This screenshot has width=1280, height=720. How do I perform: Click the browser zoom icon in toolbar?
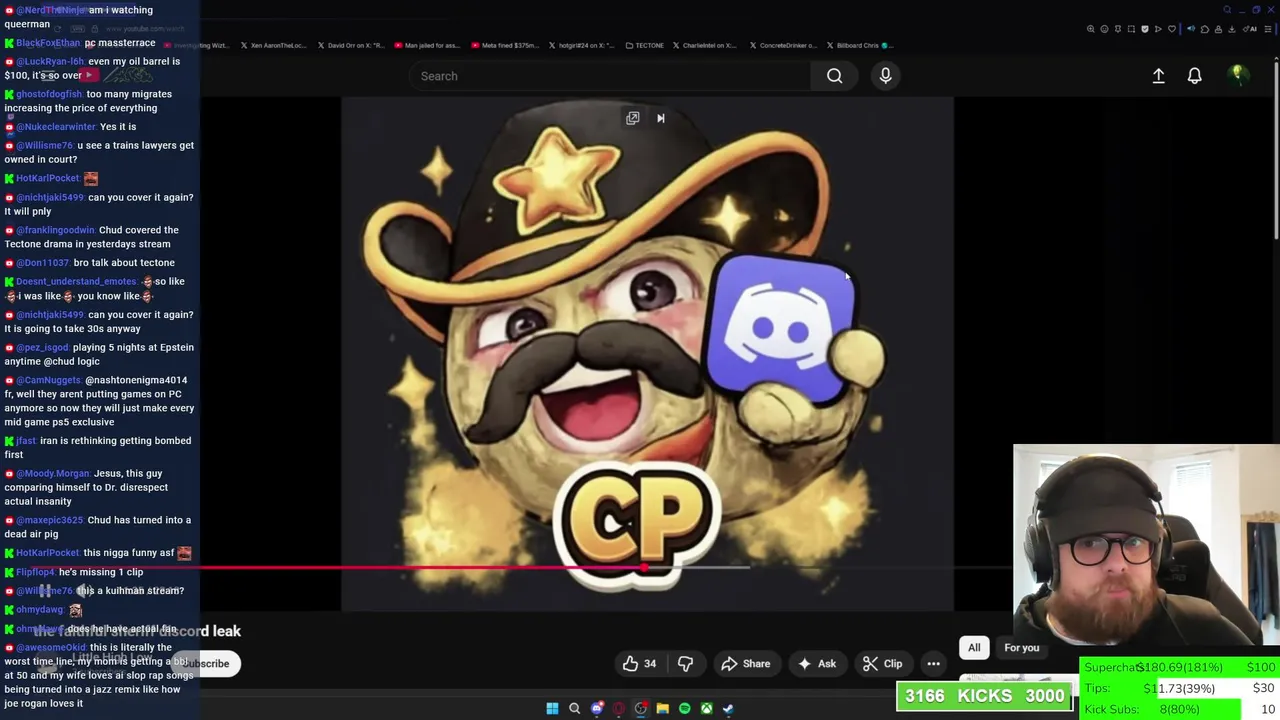point(1091,29)
